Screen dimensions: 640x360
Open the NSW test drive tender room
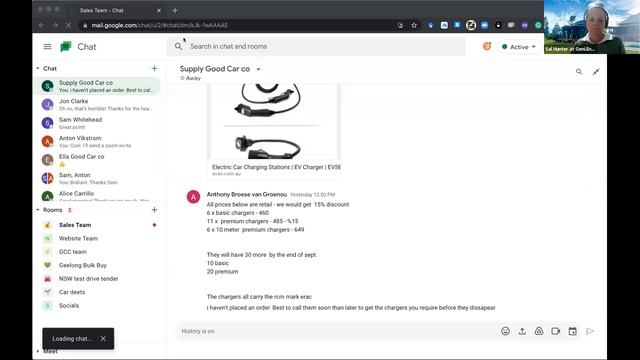[98, 279]
